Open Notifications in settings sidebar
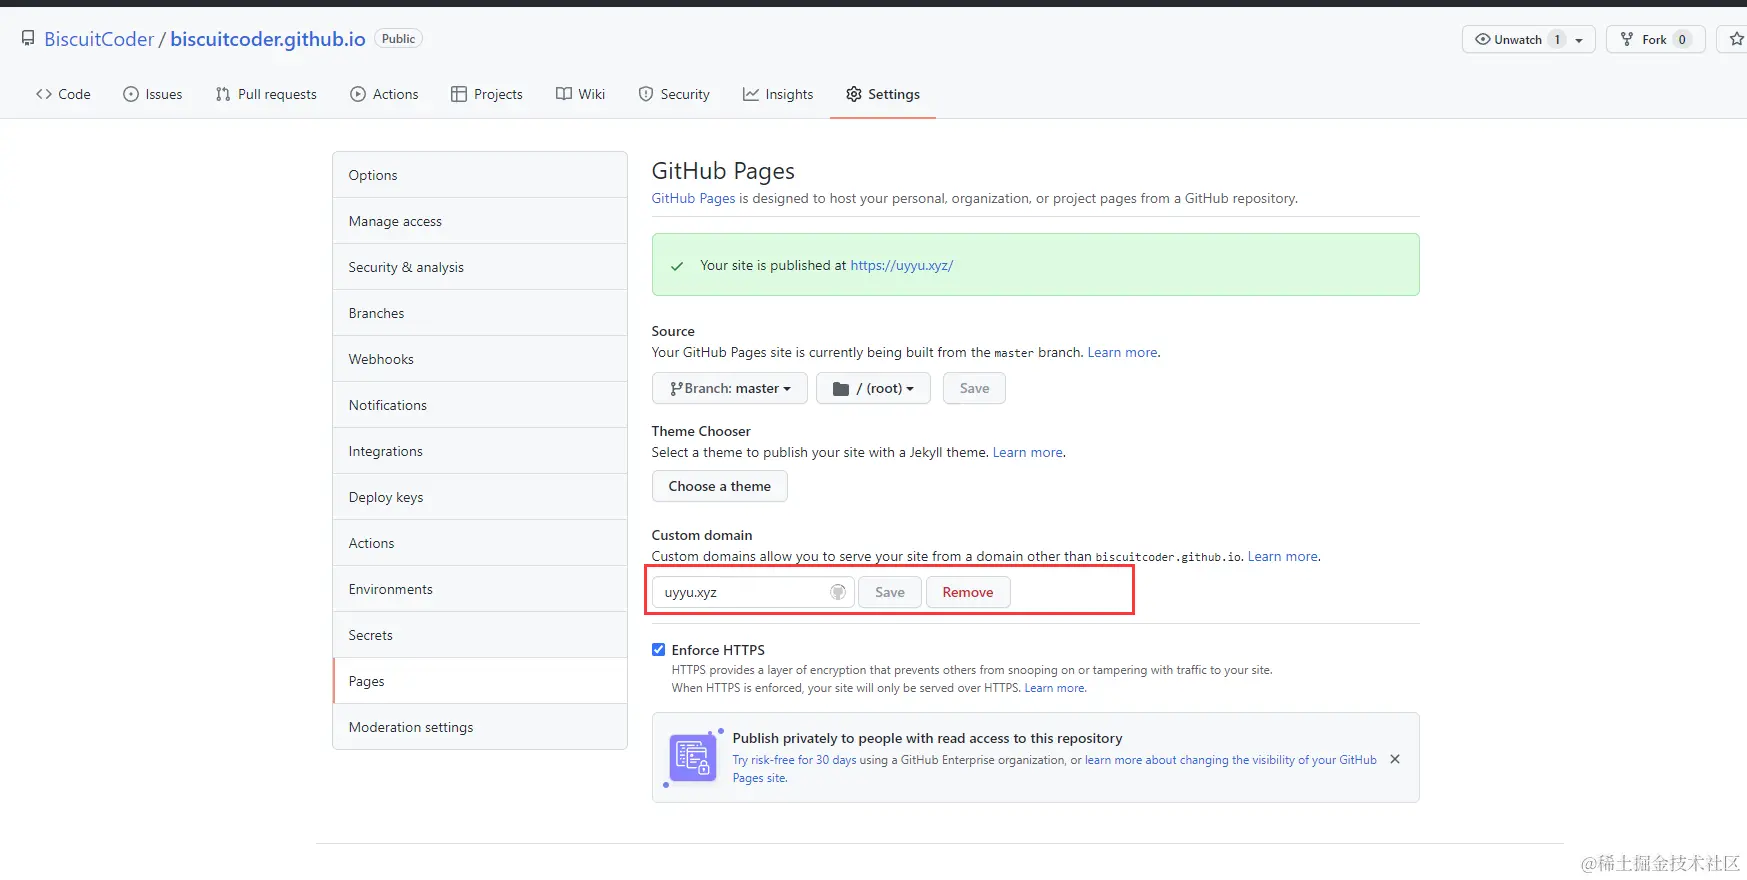Screen dimensions: 1747x880 480,405
